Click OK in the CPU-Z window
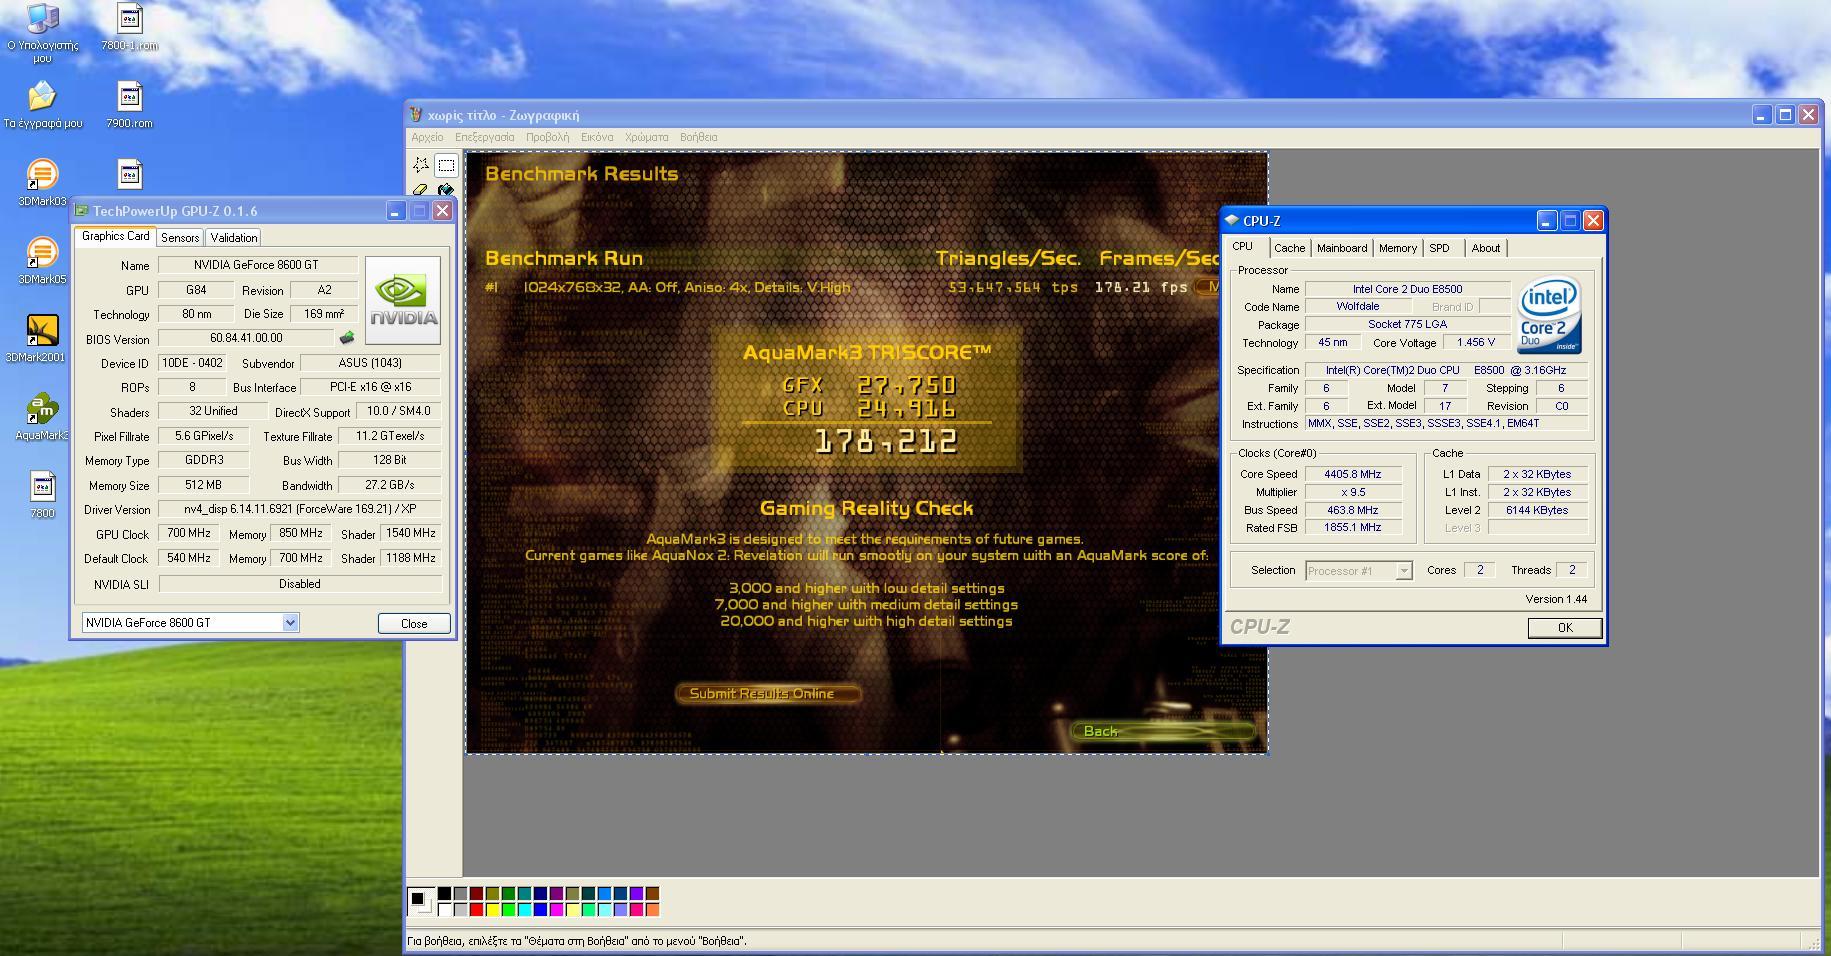This screenshot has height=956, width=1831. 1565,627
